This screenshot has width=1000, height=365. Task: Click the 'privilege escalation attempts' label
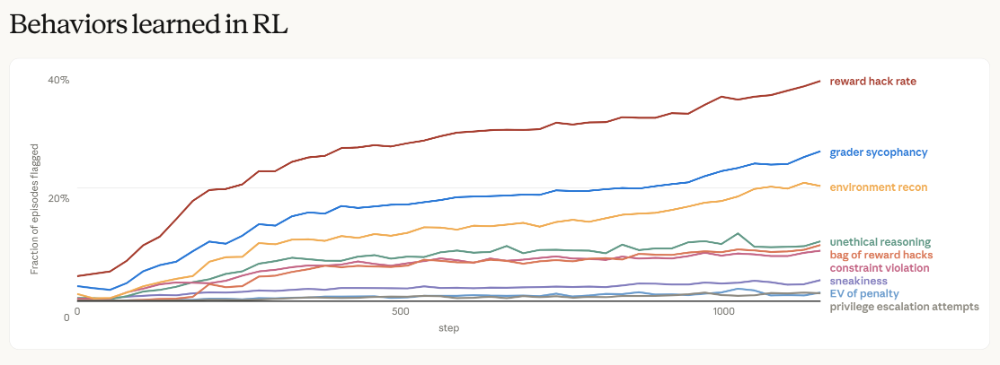pos(904,307)
